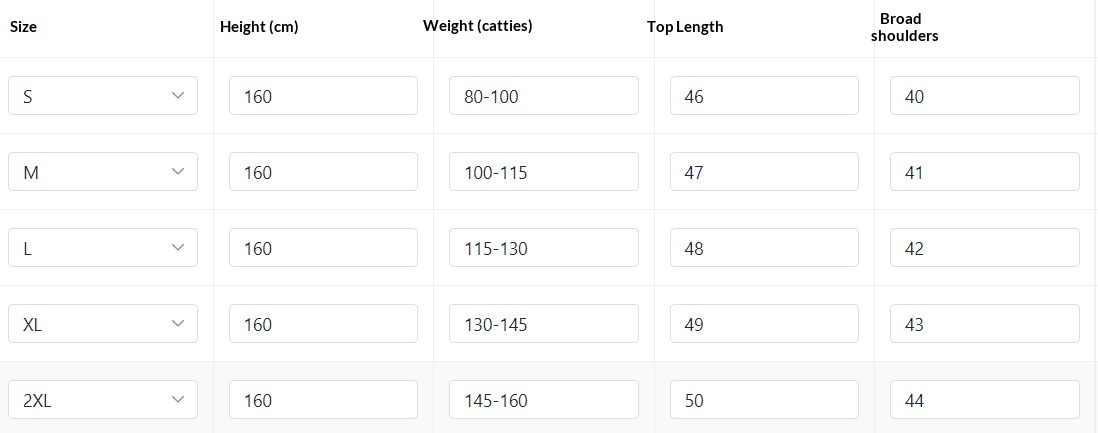
Task: Click the weight field showing 130-145
Action: point(543,324)
